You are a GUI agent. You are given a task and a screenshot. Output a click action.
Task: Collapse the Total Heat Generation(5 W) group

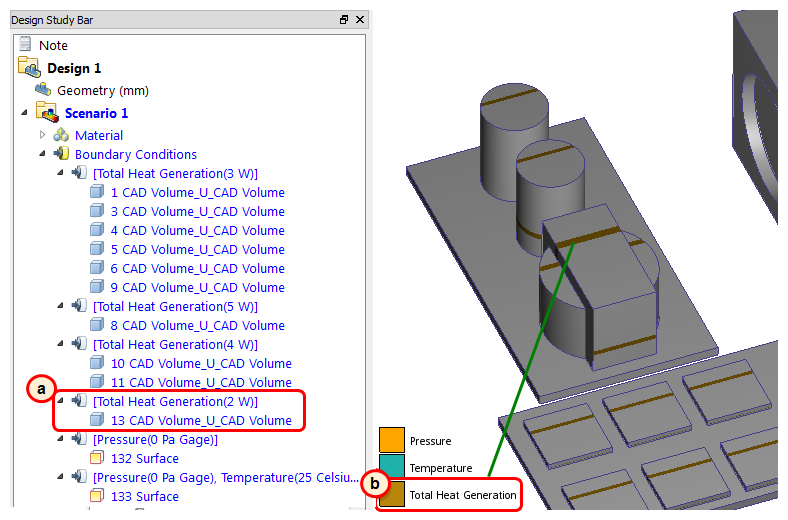pos(61,306)
